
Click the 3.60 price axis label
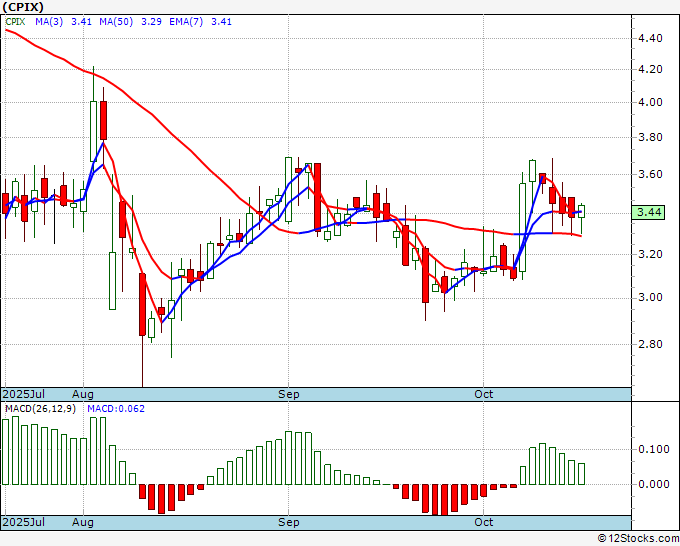(x=650, y=174)
